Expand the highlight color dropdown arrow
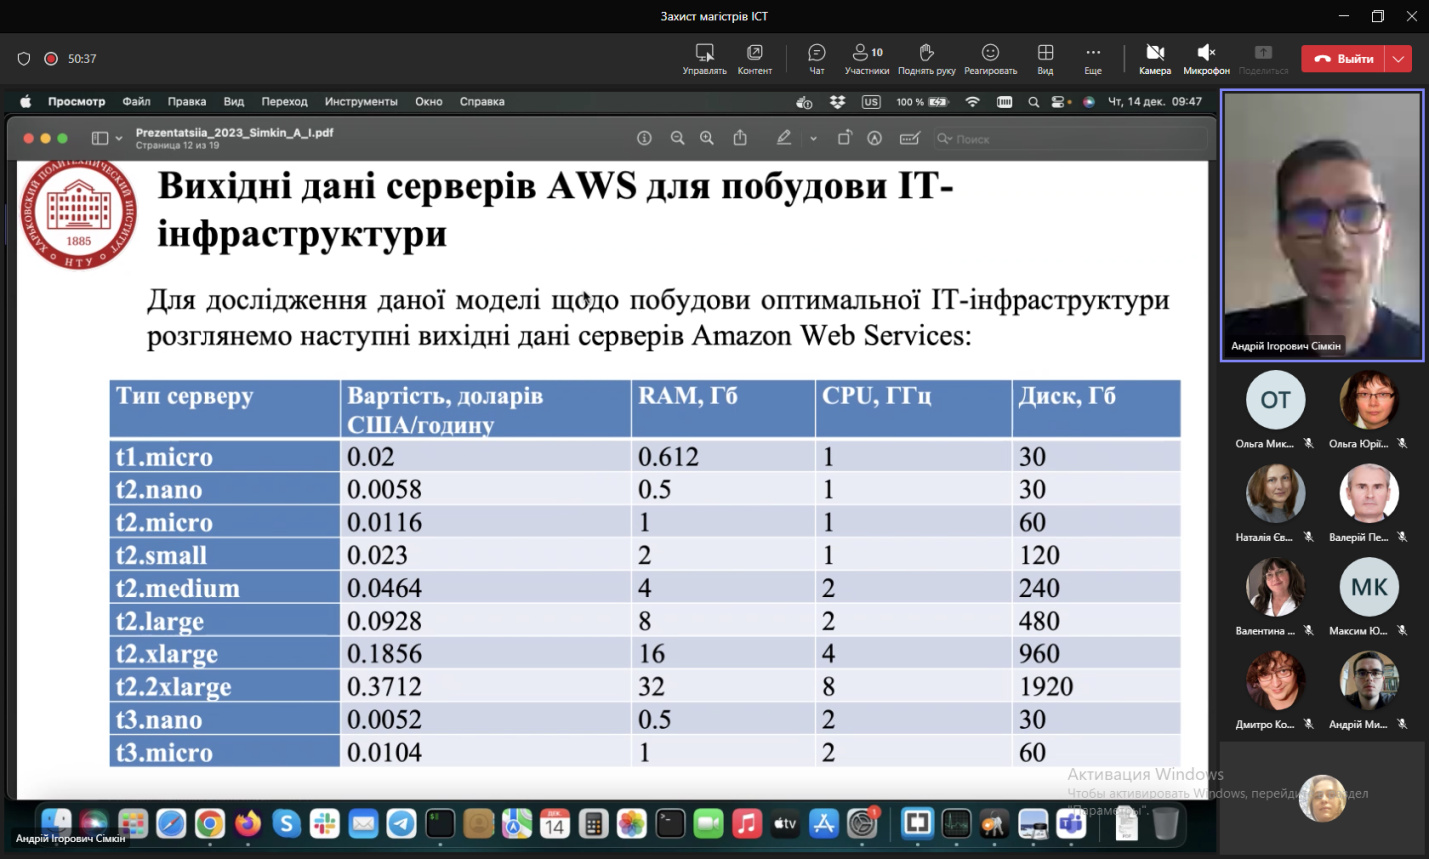 pos(813,138)
